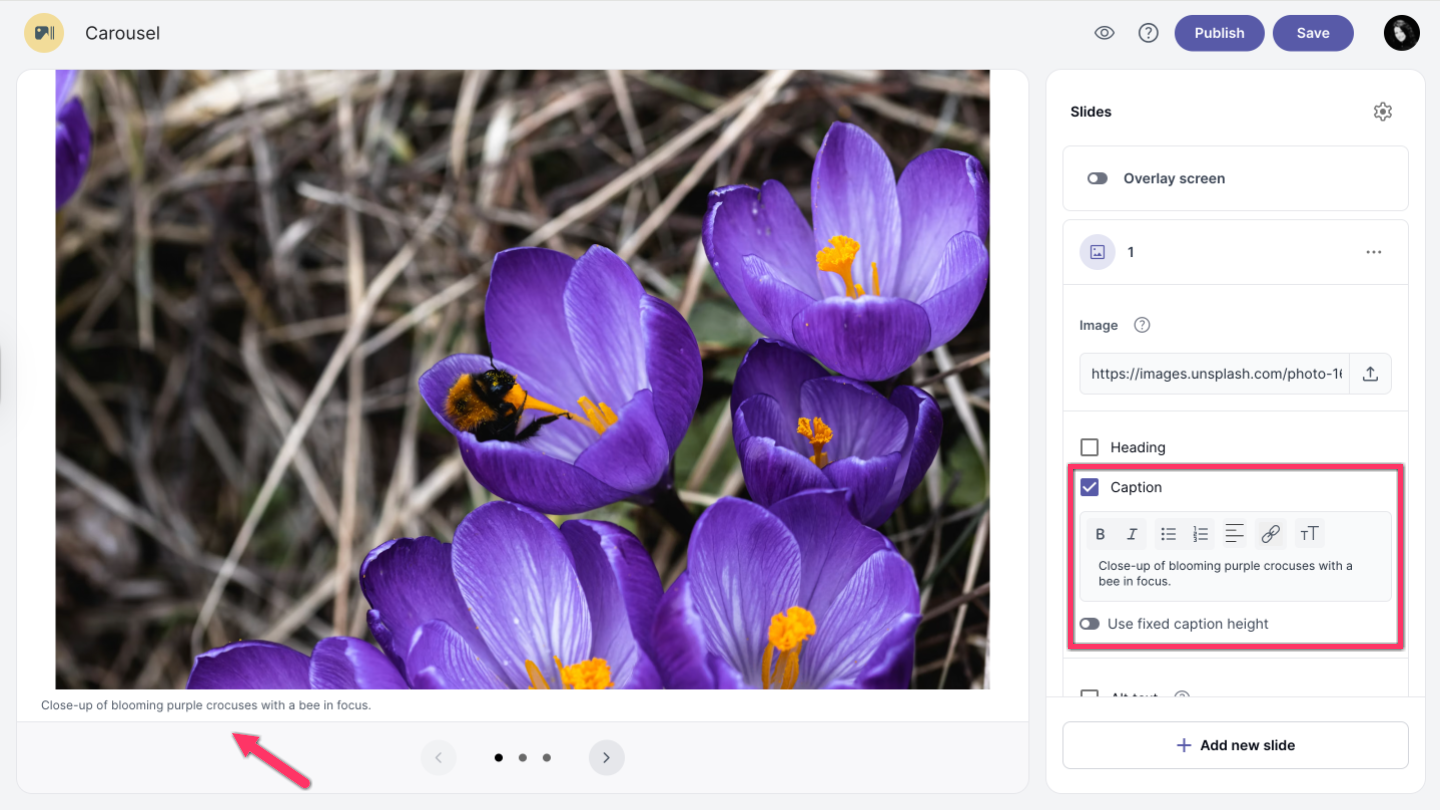The image size is (1440, 810).
Task: Enable the Overlay screen toggle
Action: click(1097, 179)
